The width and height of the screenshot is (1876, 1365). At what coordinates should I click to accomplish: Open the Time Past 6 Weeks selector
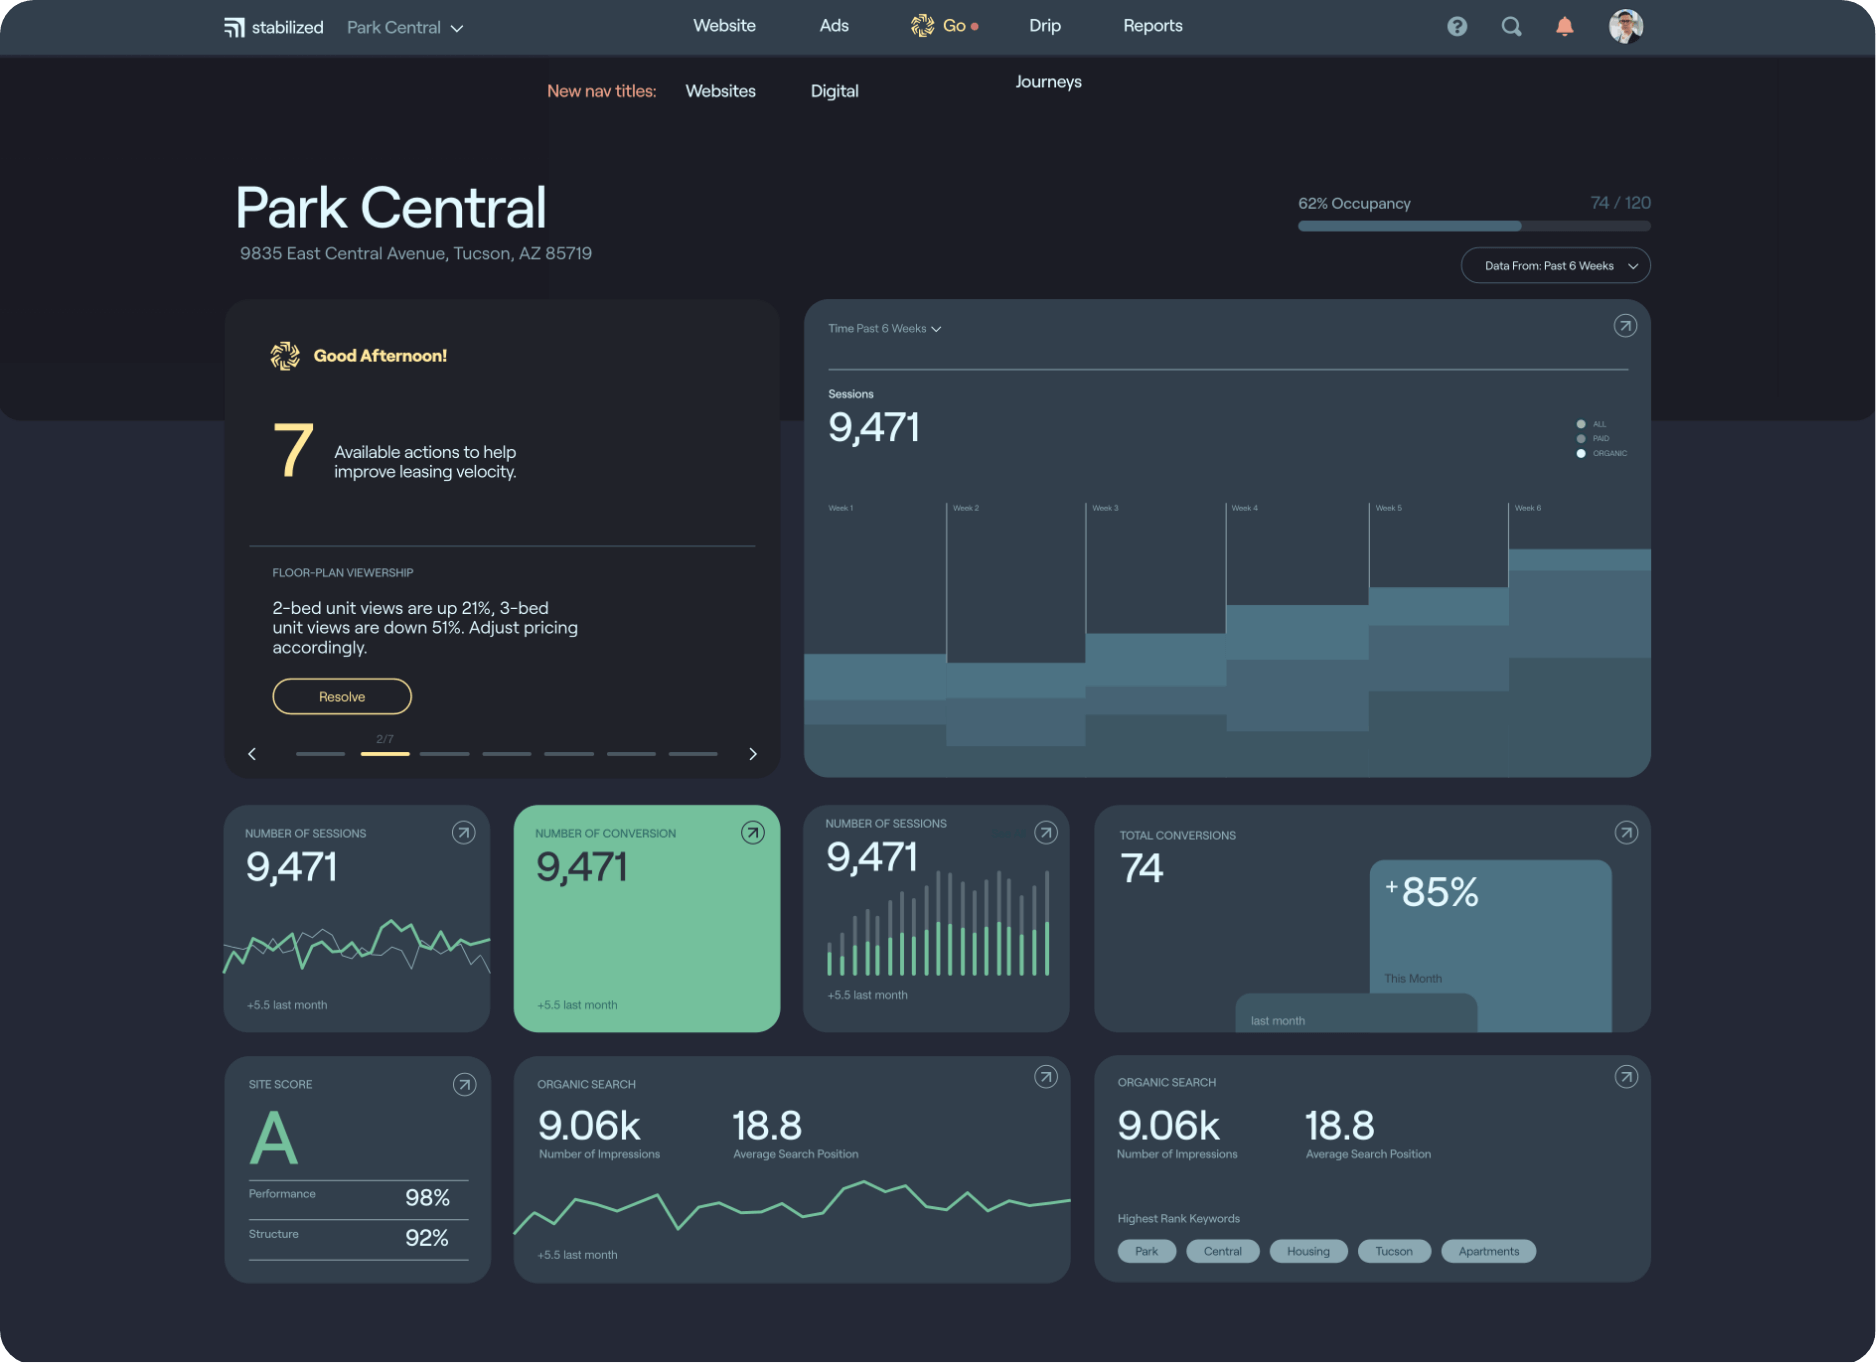point(884,329)
